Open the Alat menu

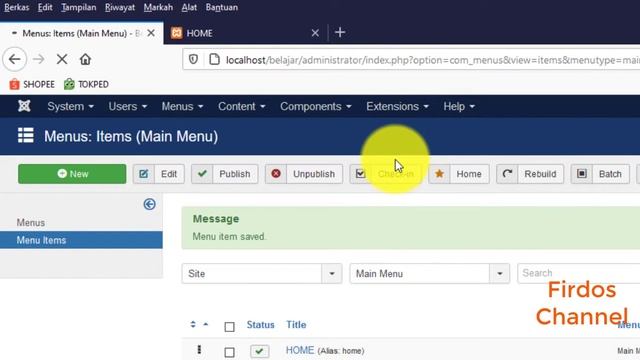tap(189, 7)
